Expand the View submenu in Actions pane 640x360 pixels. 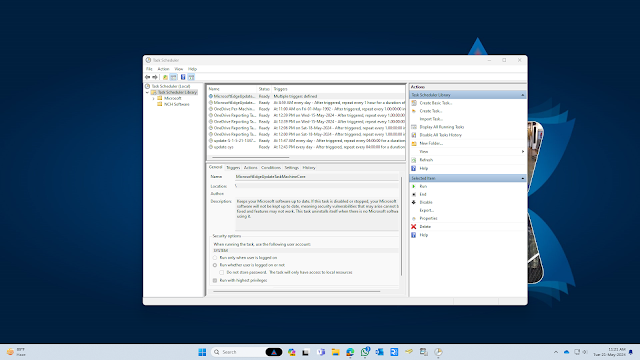click(x=522, y=151)
